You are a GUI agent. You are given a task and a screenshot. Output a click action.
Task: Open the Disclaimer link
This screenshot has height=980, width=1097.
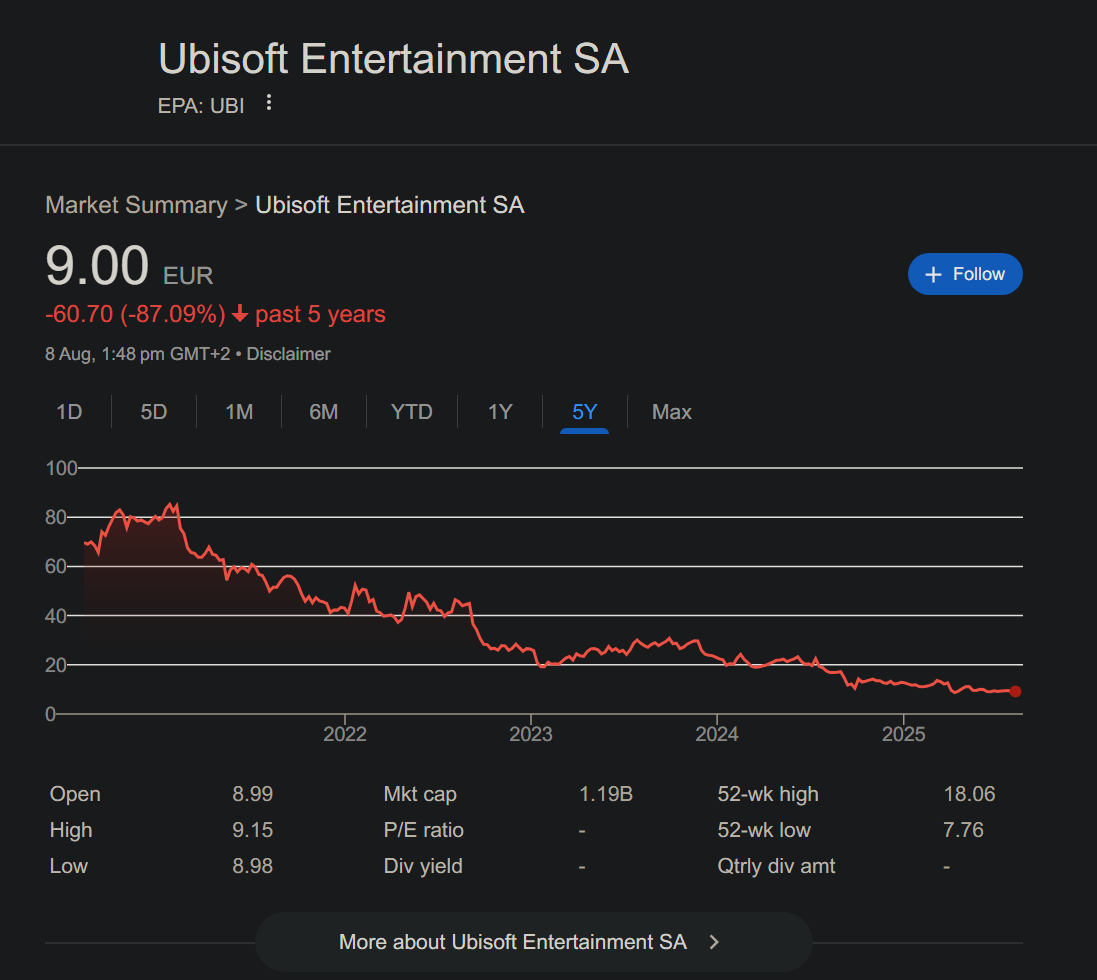pos(288,354)
